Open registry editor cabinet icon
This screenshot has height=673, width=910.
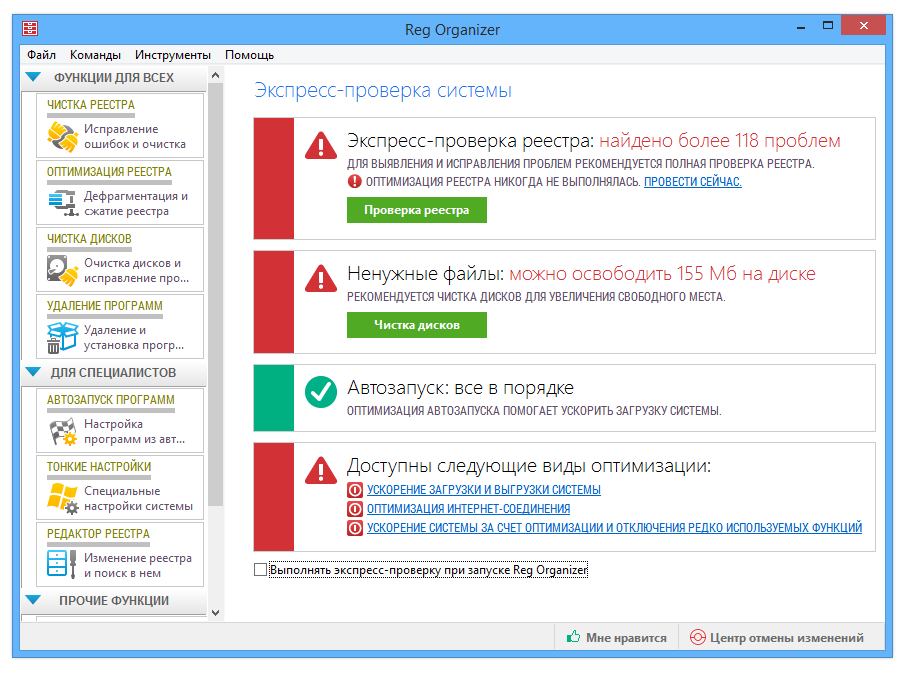[61, 564]
